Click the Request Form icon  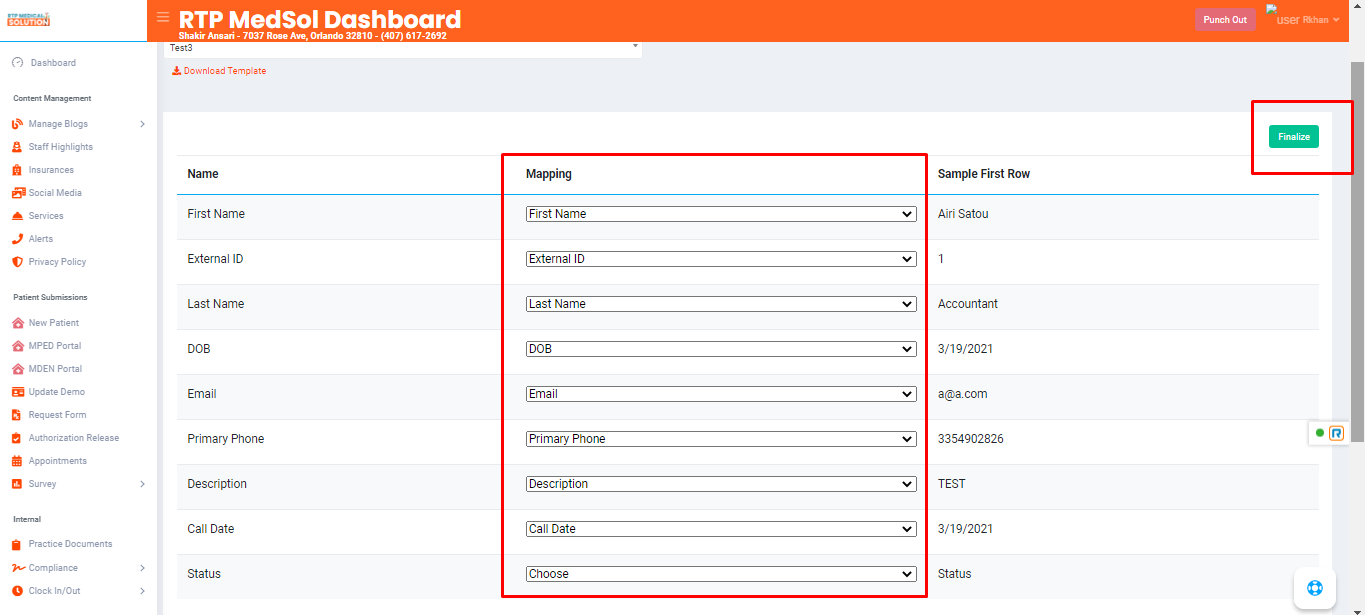click(x=17, y=415)
